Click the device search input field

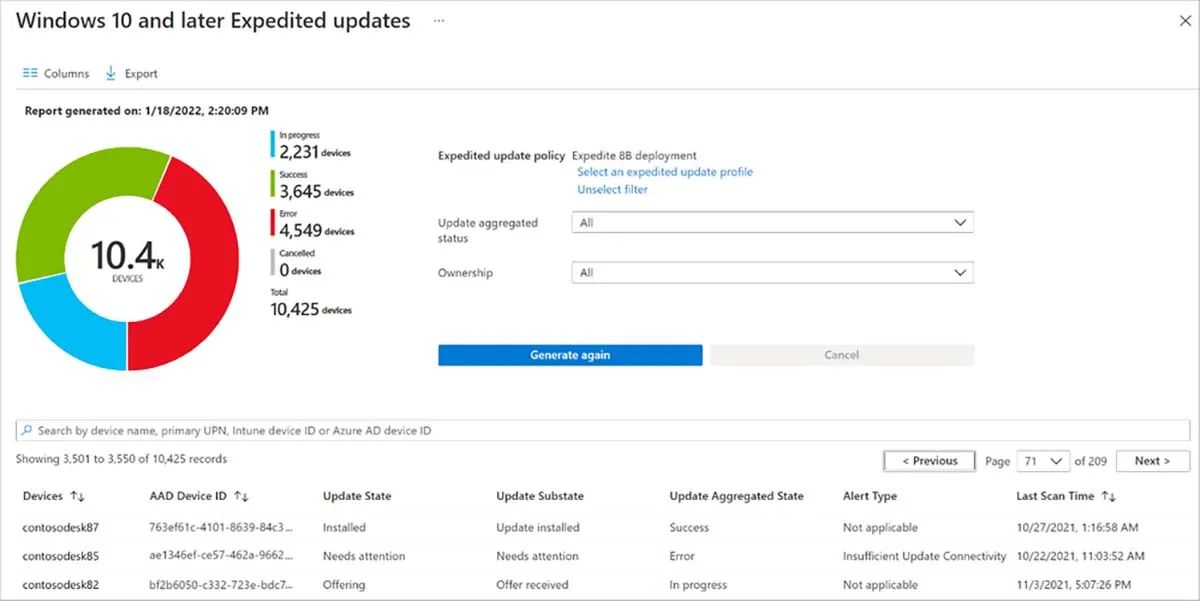(x=300, y=430)
